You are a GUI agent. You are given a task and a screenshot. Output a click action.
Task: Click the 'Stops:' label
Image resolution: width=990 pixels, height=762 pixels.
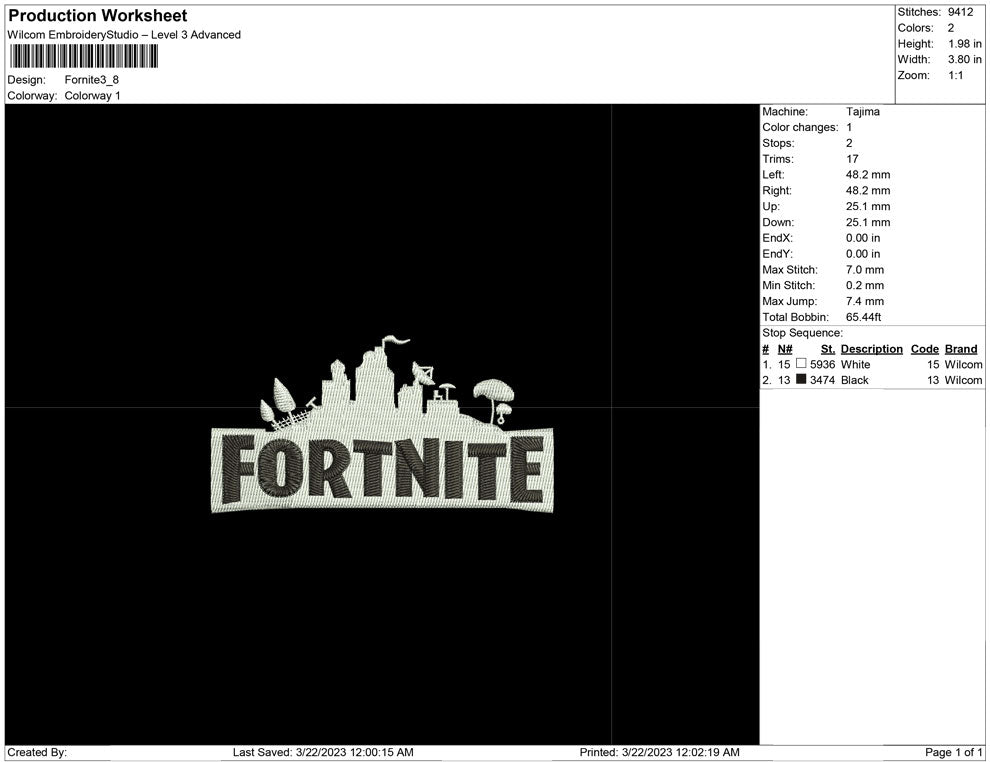click(778, 143)
